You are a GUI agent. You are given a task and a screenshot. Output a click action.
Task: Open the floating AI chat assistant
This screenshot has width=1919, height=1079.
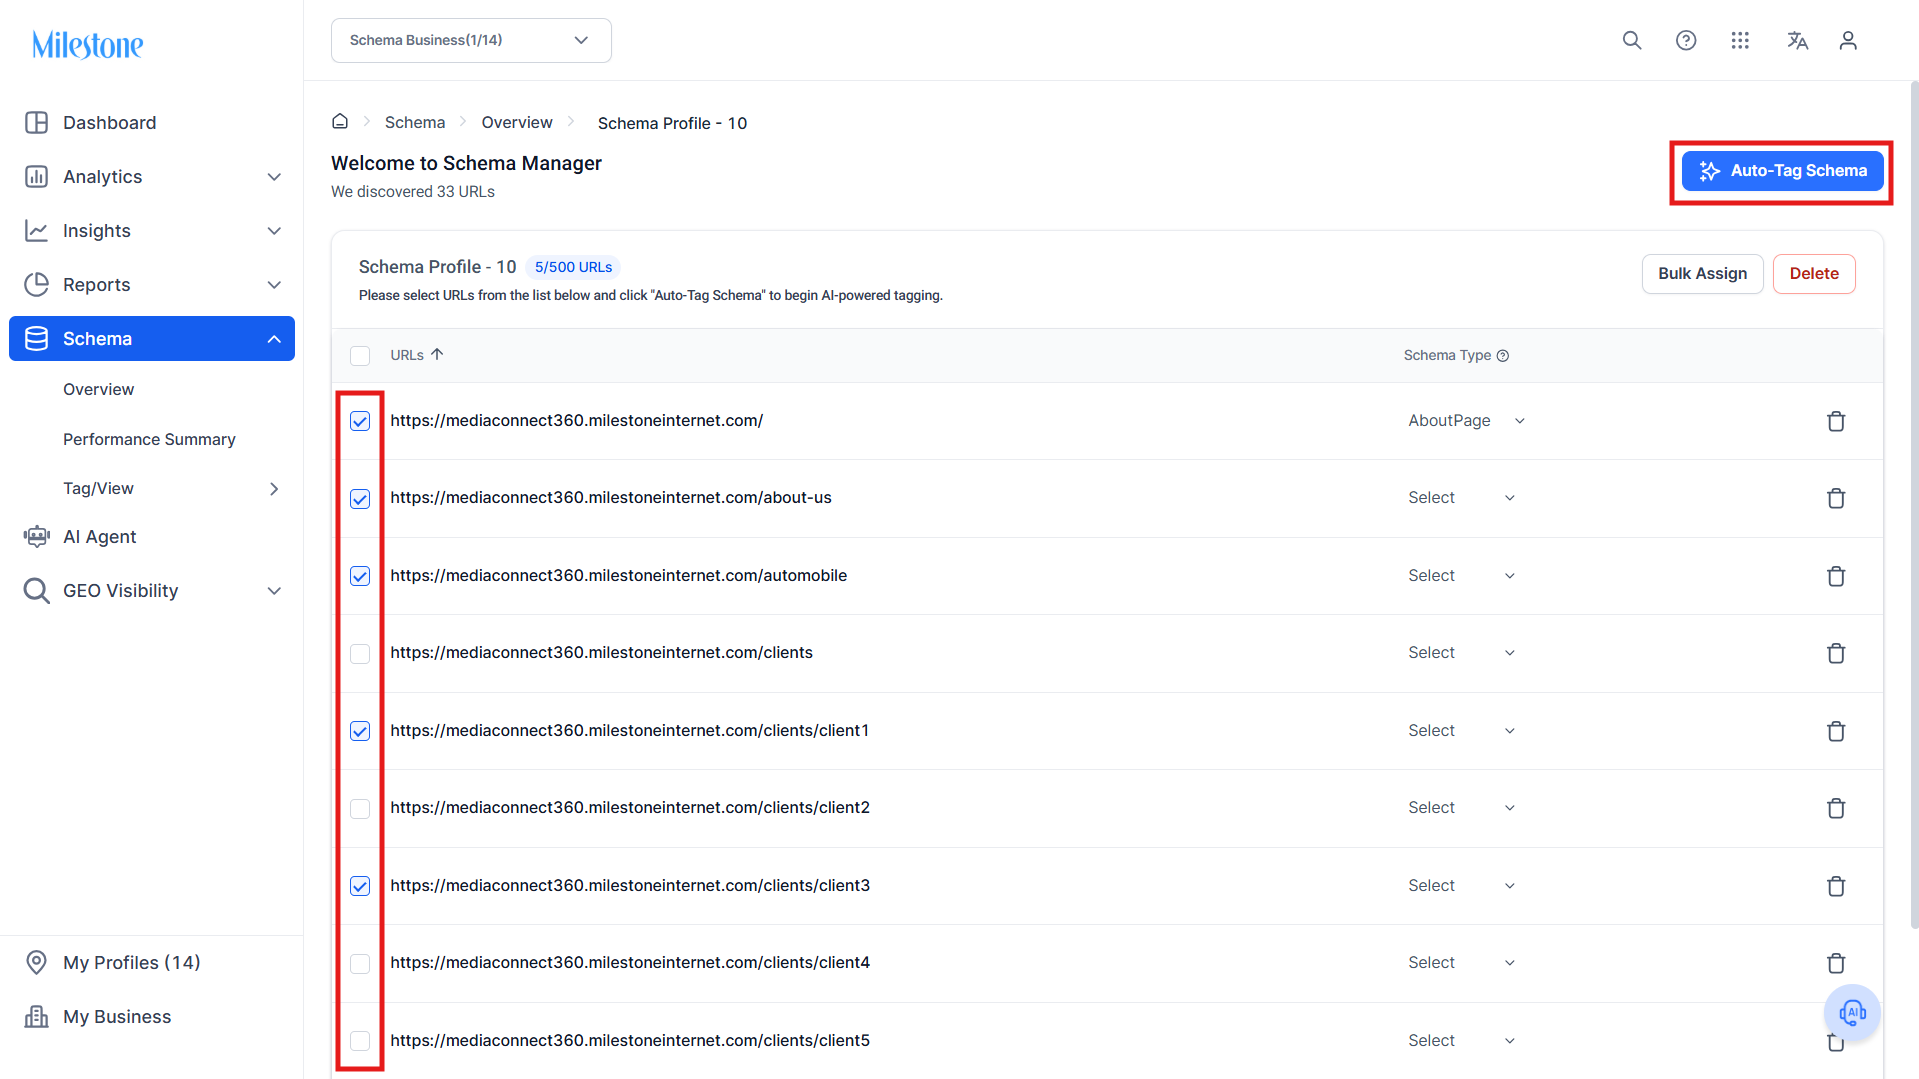(x=1852, y=1013)
